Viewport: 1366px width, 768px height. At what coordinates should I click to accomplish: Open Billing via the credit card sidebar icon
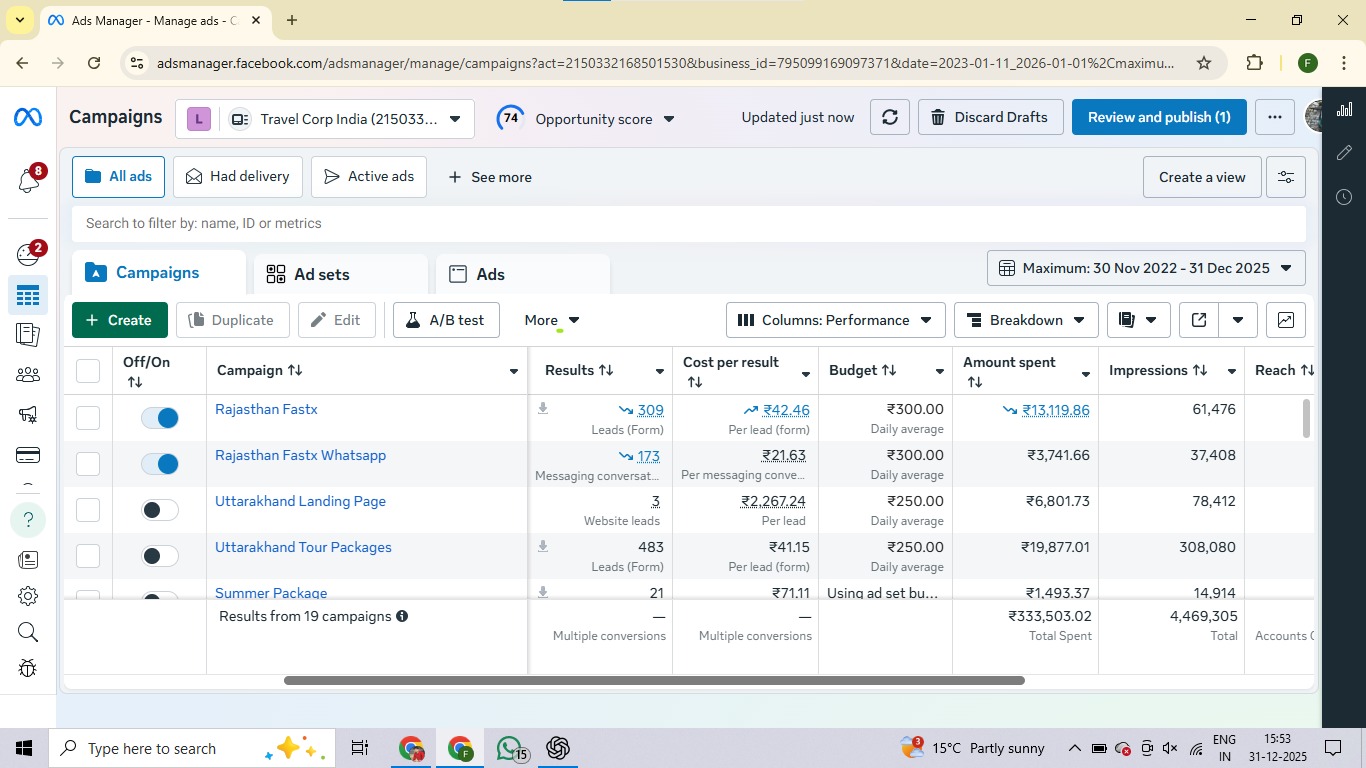coord(28,454)
